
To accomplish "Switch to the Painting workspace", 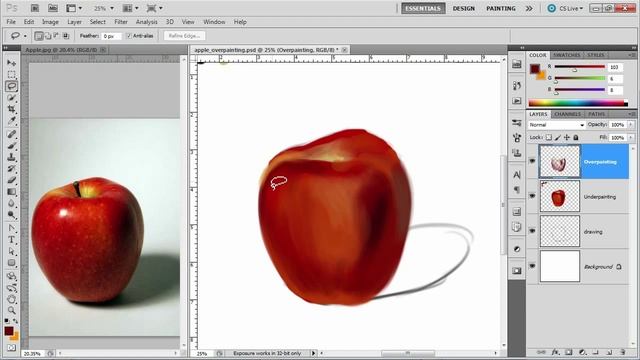I will (501, 8).
